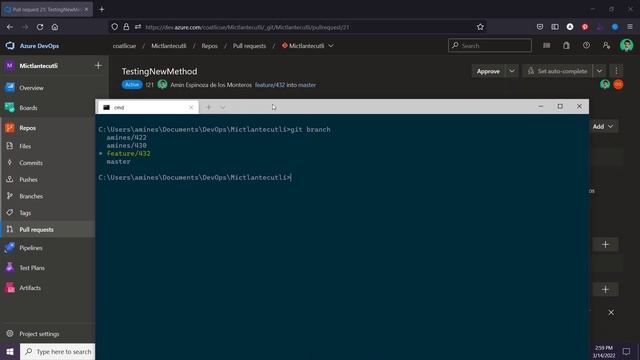This screenshot has height=360, width=640.
Task: Close the cmd terminal tab
Action: [x=191, y=107]
